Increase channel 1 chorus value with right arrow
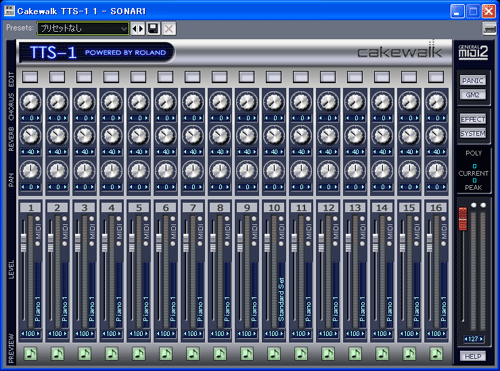 pos(38,118)
